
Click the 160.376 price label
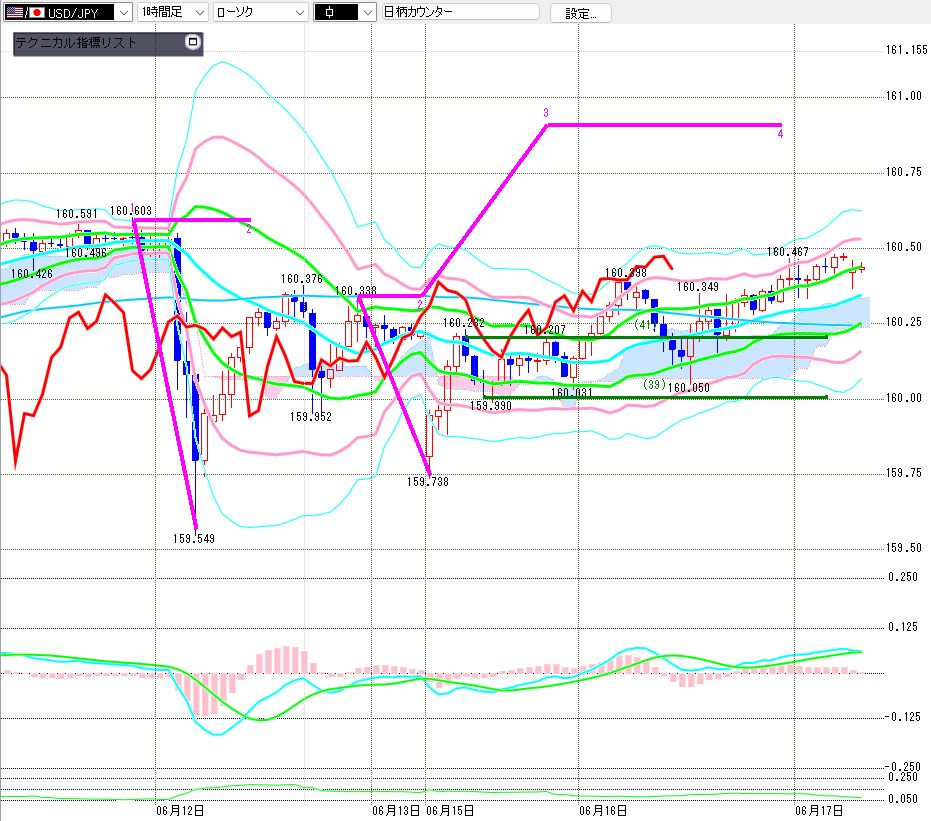[302, 279]
